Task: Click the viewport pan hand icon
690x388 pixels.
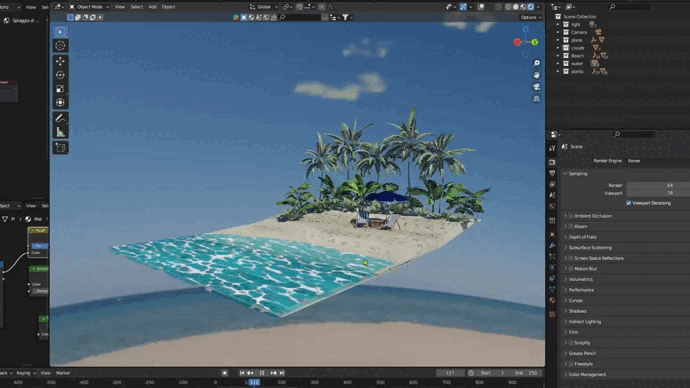Action: point(536,75)
